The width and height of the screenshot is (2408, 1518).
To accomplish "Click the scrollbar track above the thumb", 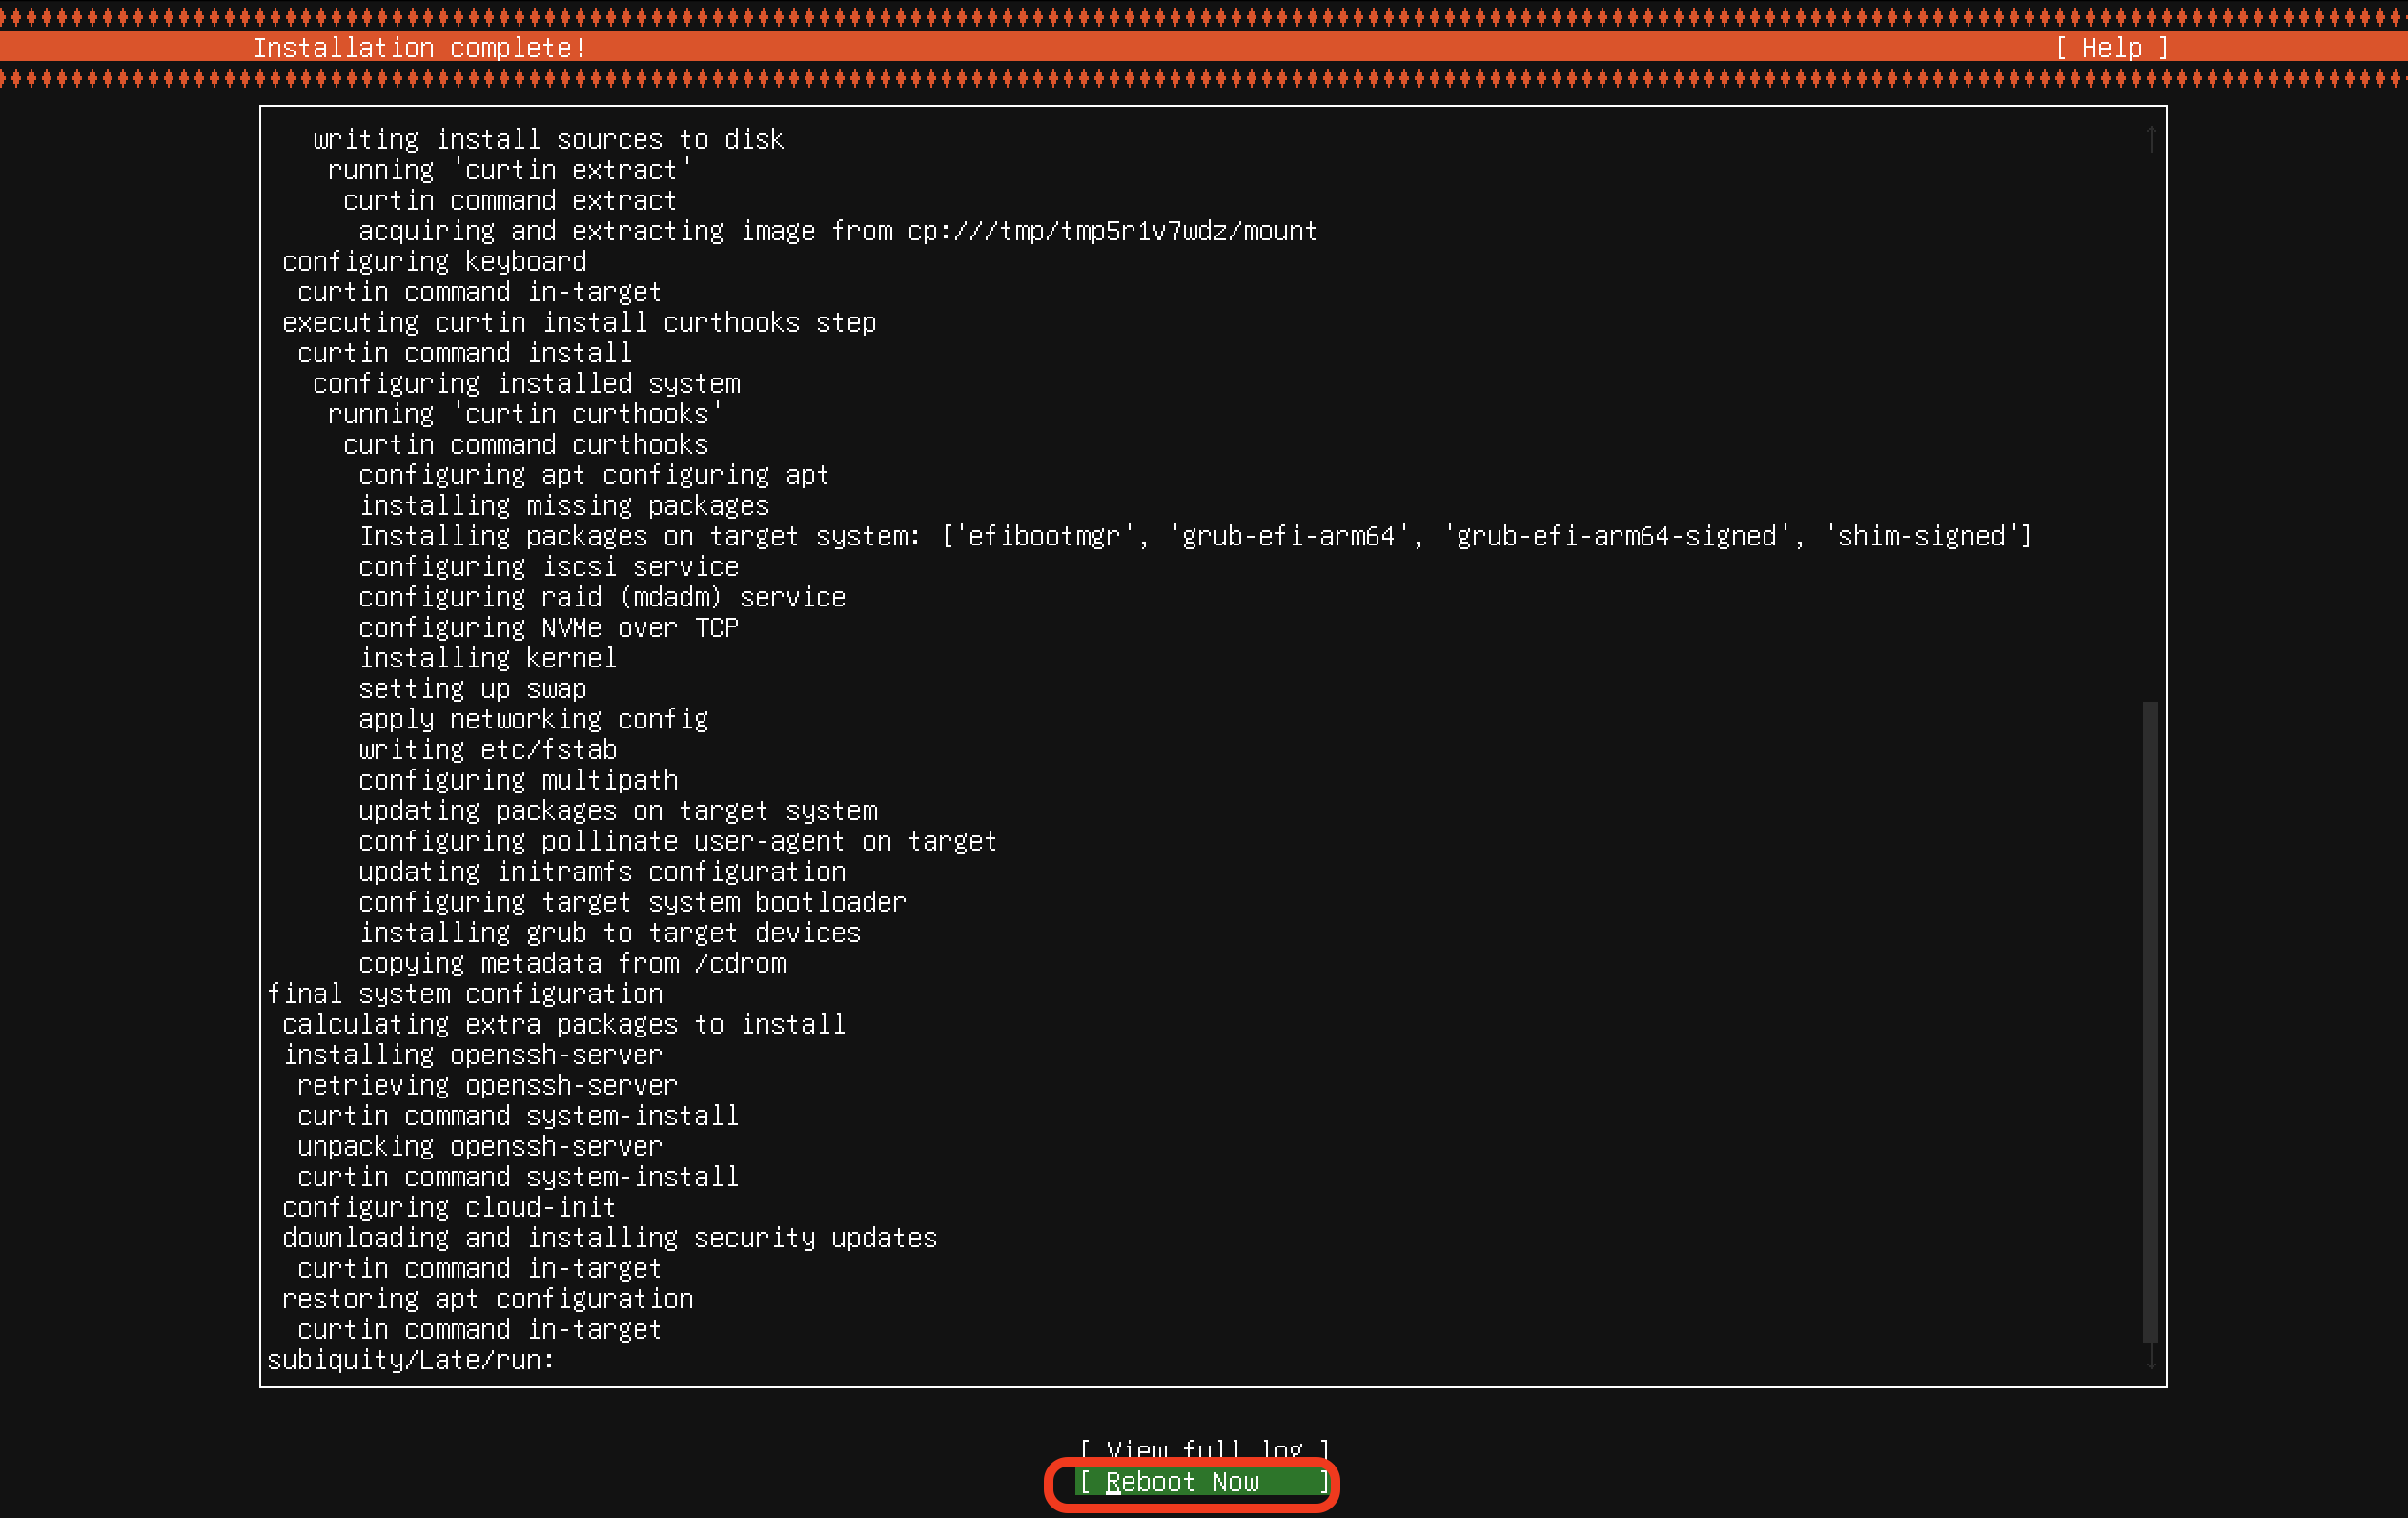I will [x=2150, y=420].
